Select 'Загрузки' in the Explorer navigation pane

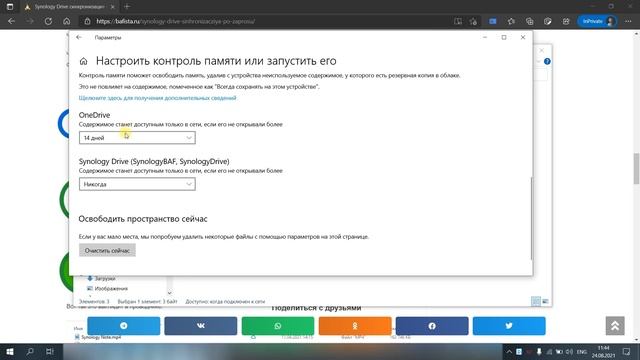pyautogui.click(x=104, y=279)
